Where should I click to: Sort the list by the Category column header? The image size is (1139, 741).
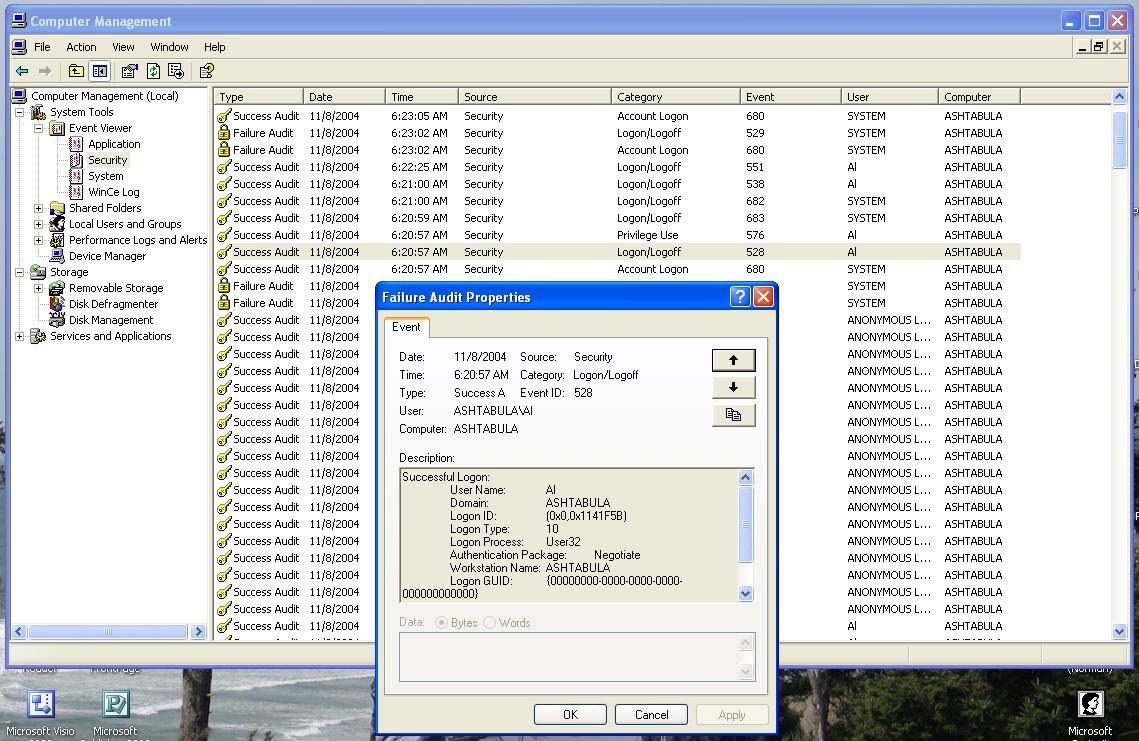point(676,97)
